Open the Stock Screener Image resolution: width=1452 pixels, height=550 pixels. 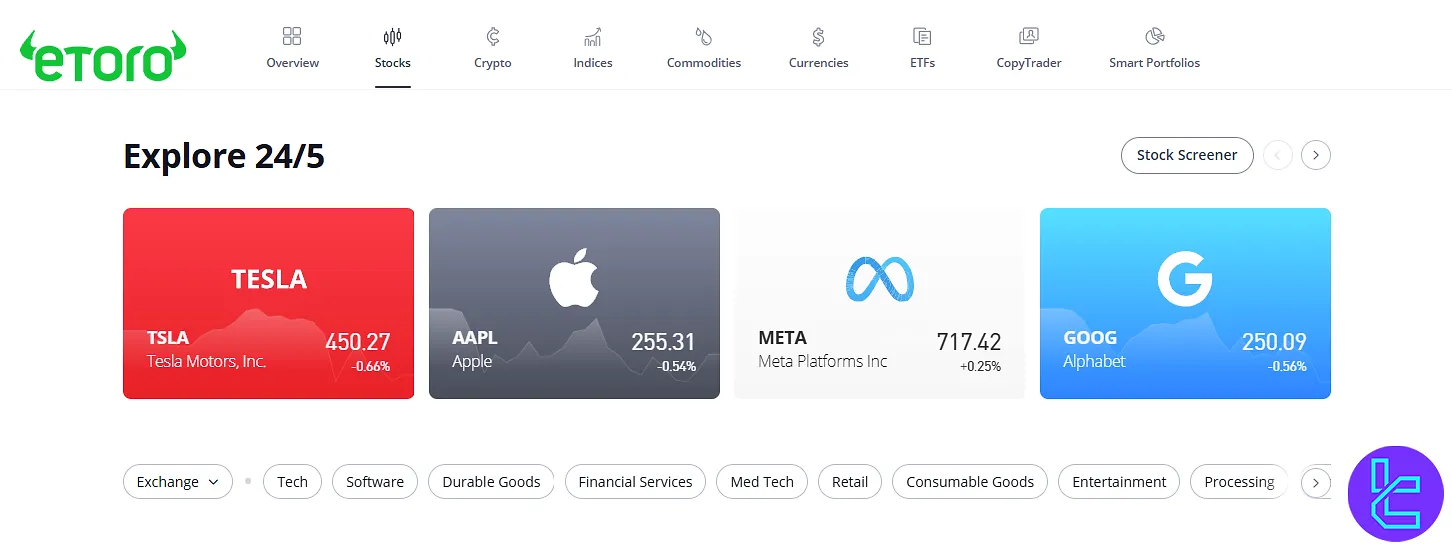tap(1187, 155)
